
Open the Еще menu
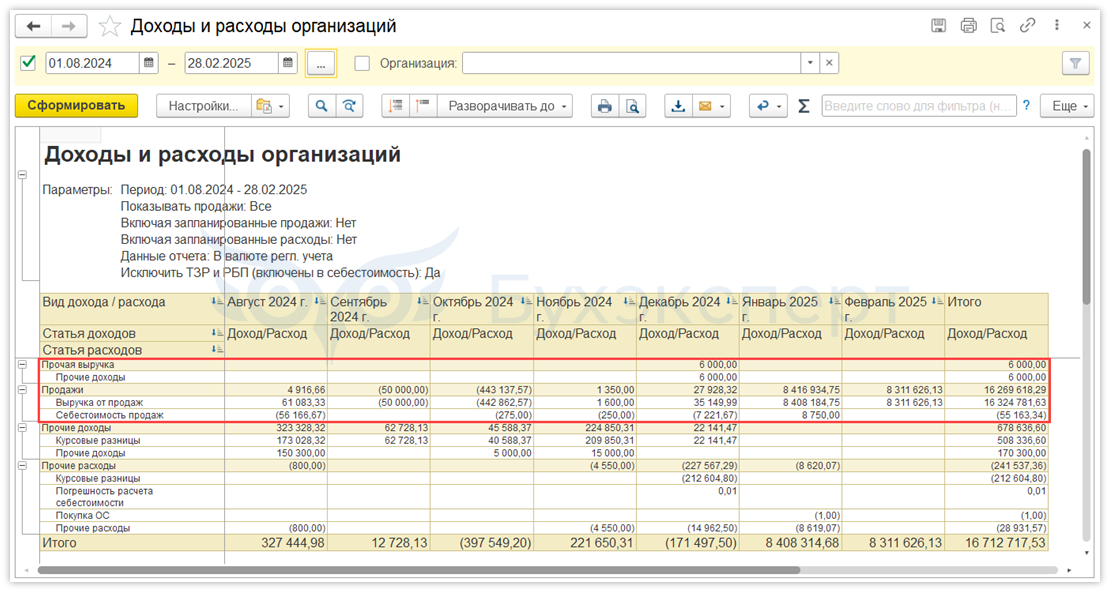[x=1068, y=106]
